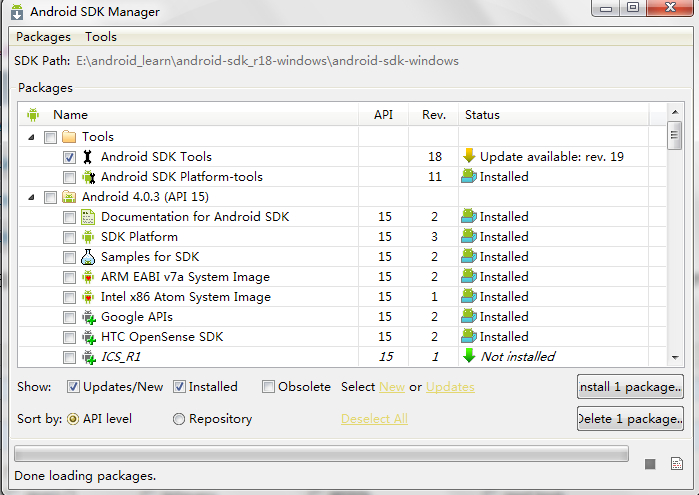Enable the Obsolete show filter
The height and width of the screenshot is (495, 699).
click(x=268, y=387)
